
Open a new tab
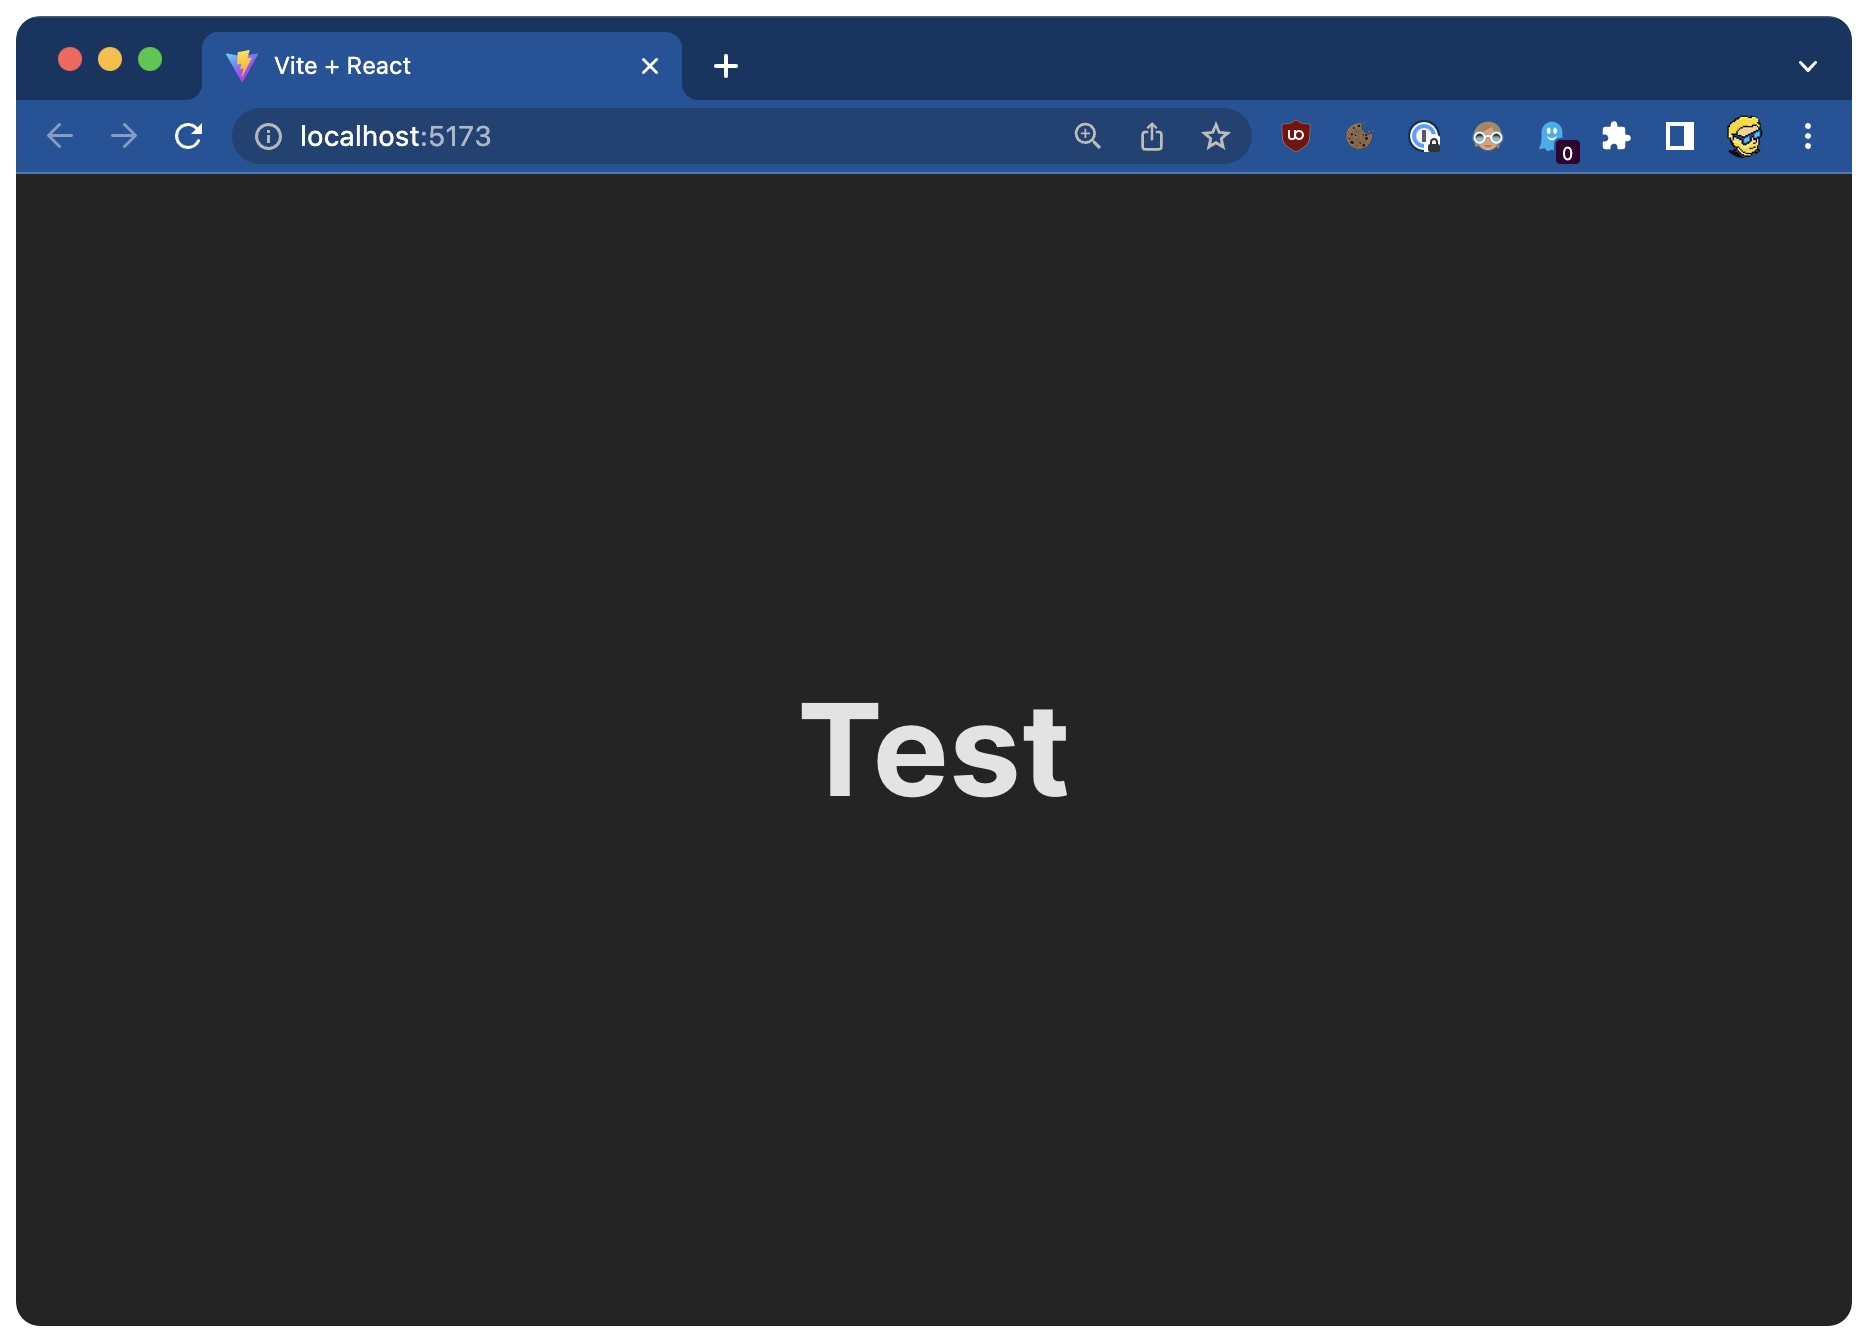726,66
